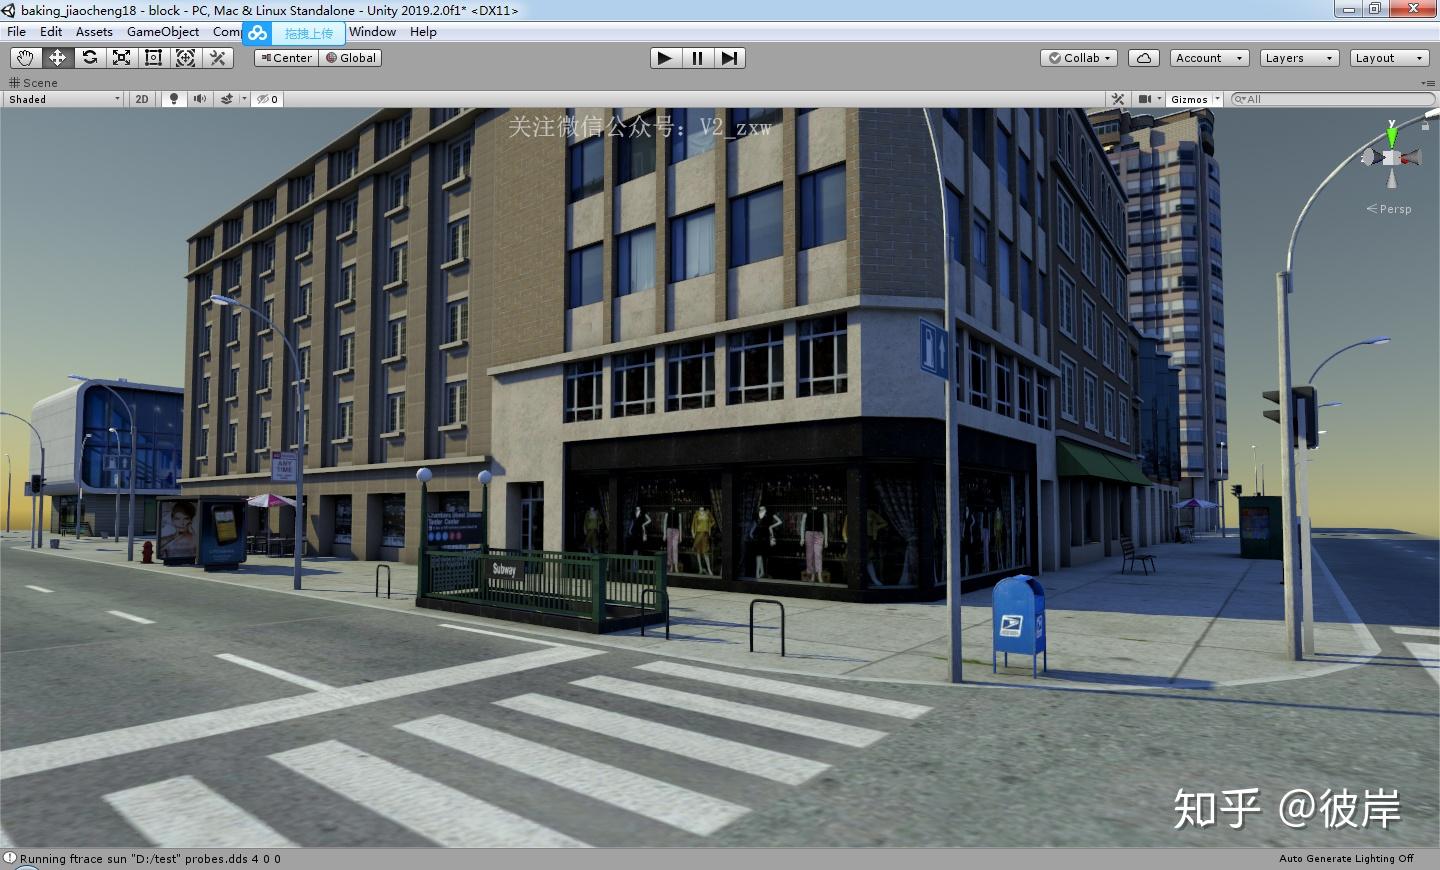Open the custom editor tools

217,58
